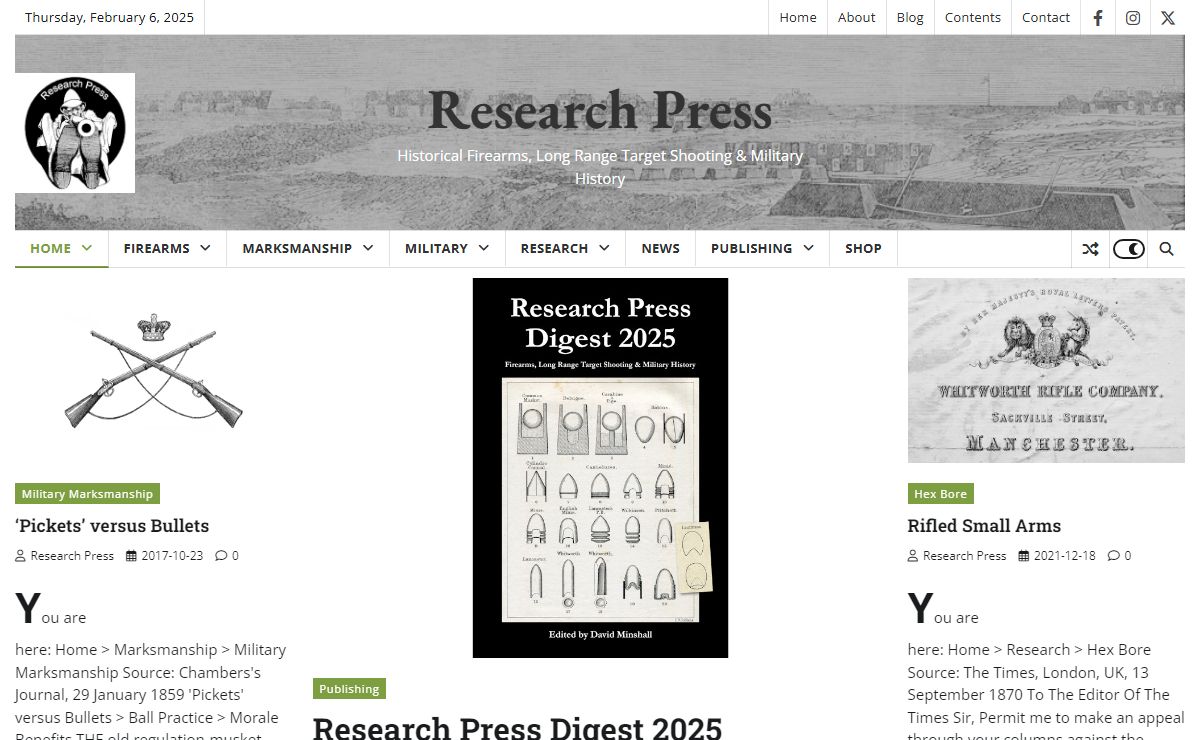Open the Research Press Digest 2025 headline

[x=517, y=727]
